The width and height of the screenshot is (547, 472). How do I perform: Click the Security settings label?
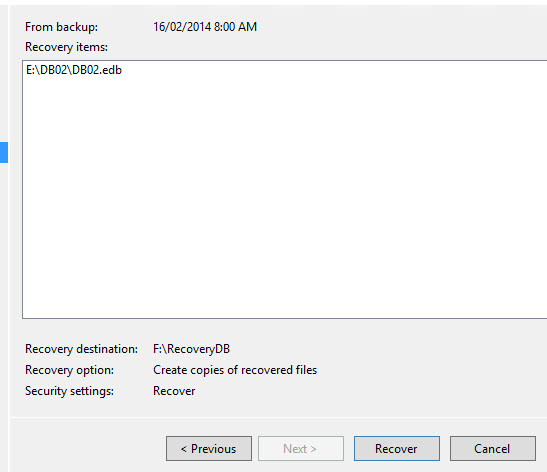tap(69, 391)
